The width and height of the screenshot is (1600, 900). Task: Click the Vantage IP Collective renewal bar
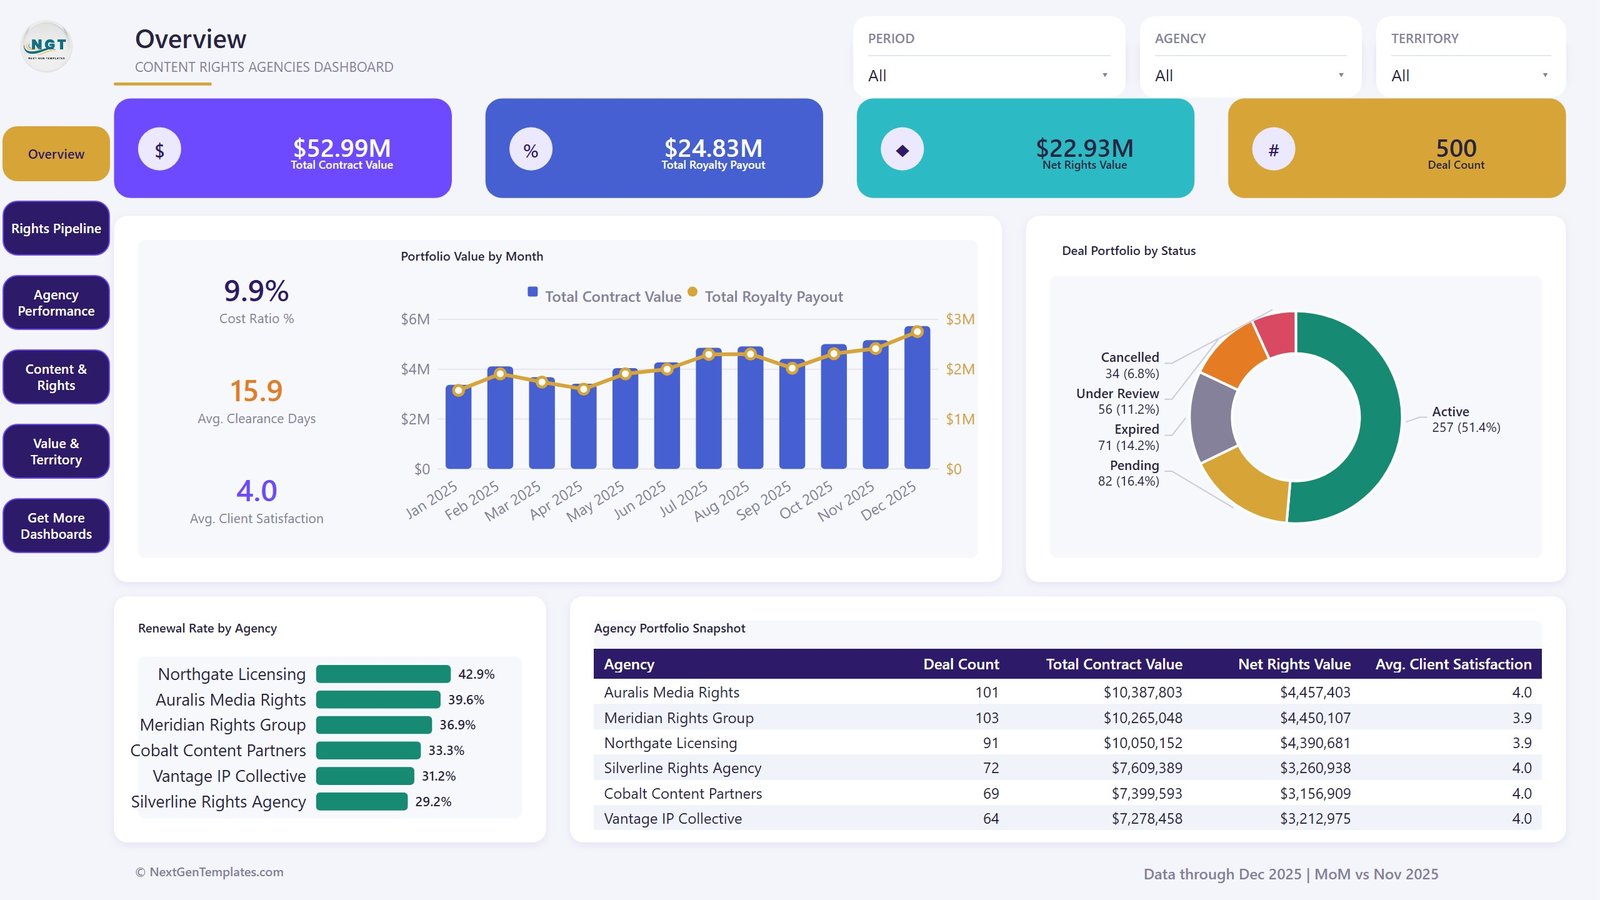(x=365, y=776)
